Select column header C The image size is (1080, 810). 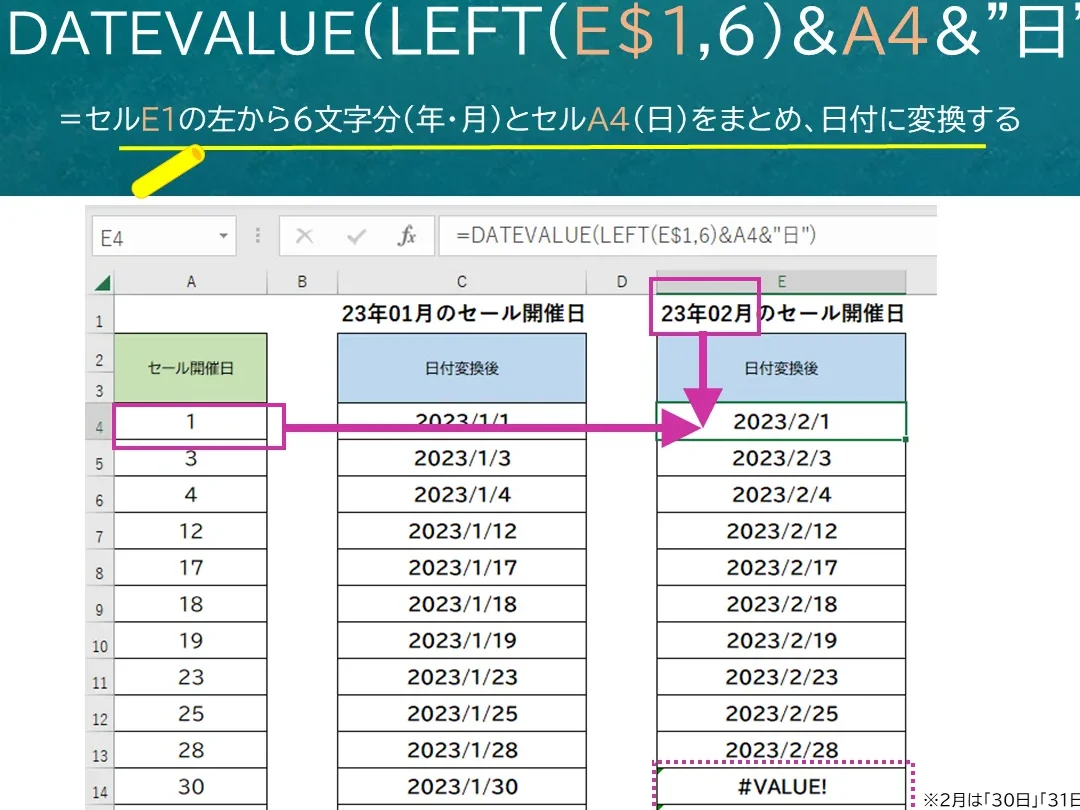click(x=460, y=281)
